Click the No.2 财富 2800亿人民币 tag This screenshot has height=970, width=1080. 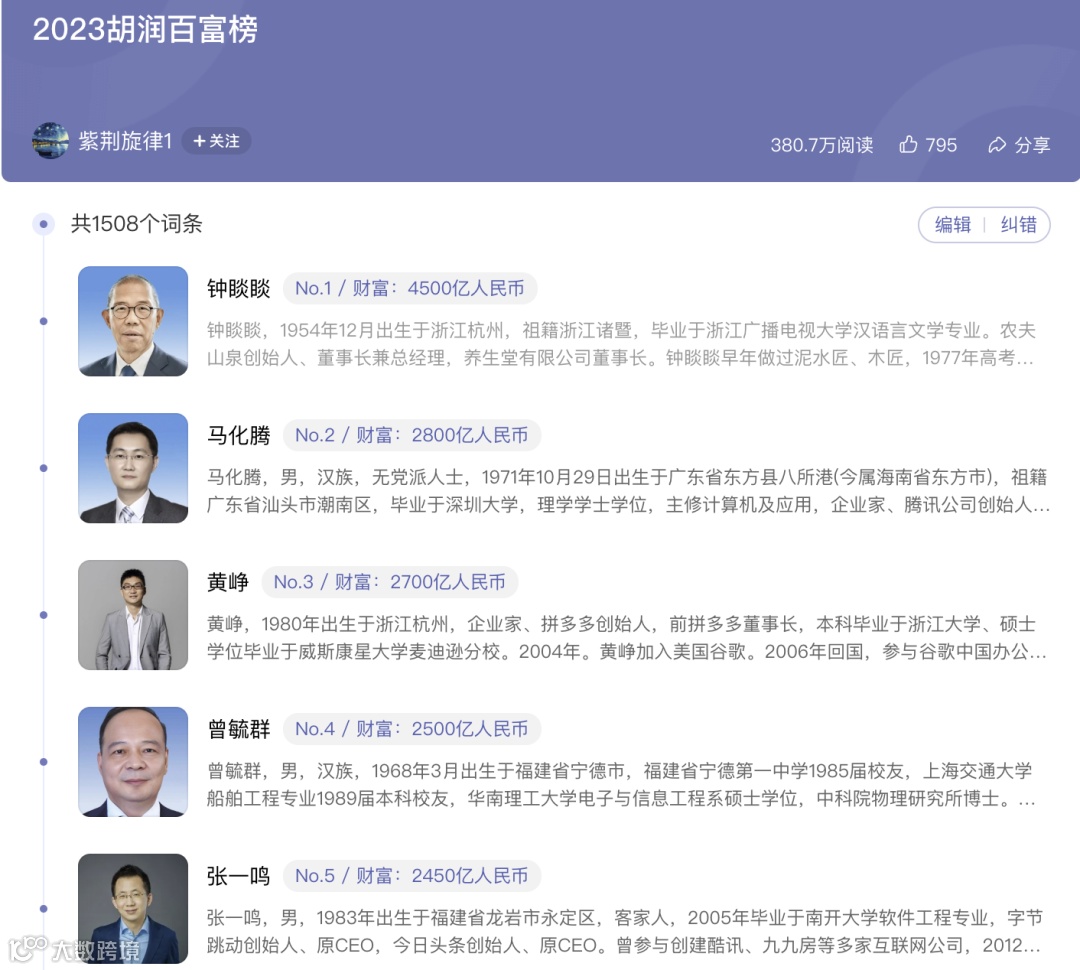[x=412, y=435]
